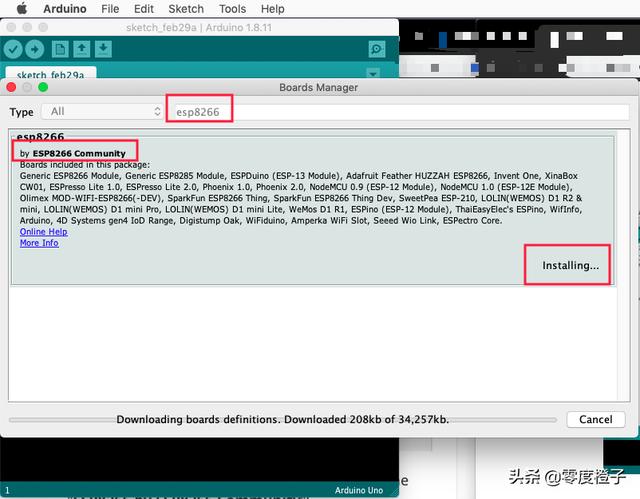
Task: Open the Sketch menu
Action: [x=186, y=9]
